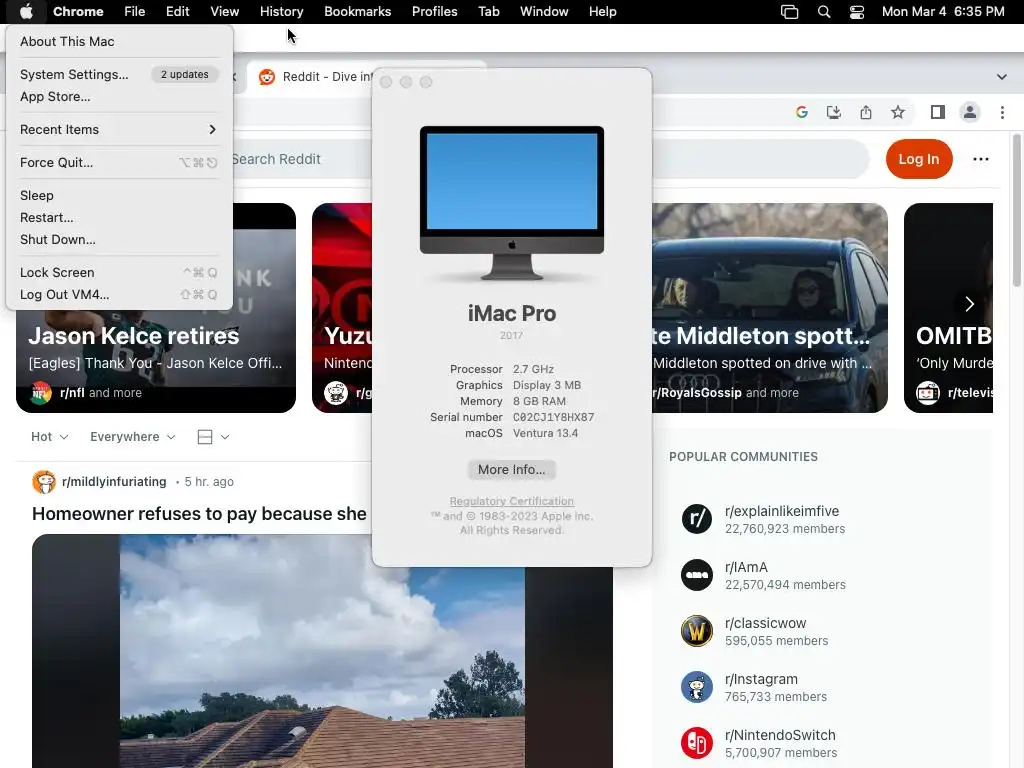
Task: Open the Profiles menu
Action: pos(434,12)
